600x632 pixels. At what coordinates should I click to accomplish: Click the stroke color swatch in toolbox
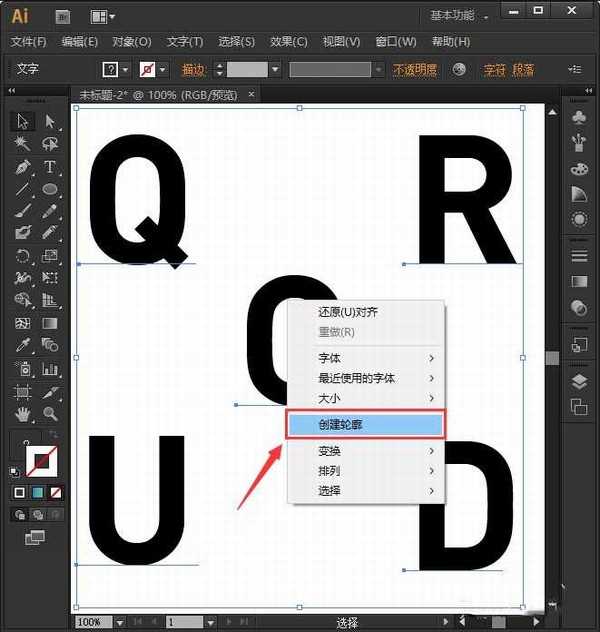coord(42,461)
